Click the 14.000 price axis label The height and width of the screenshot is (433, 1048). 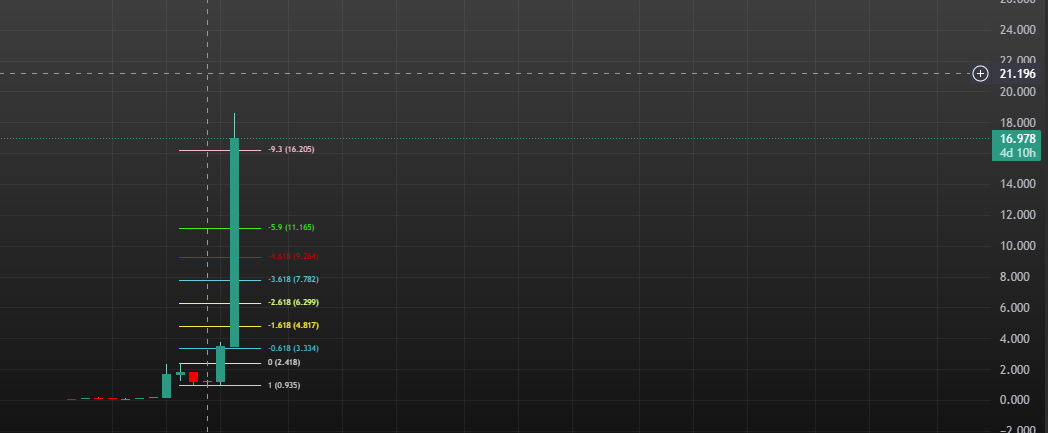[1017, 184]
